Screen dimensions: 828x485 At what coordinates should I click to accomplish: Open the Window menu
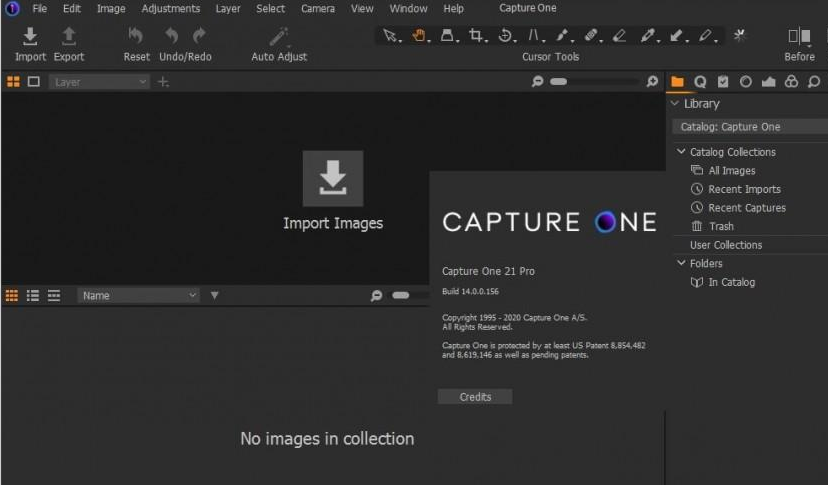pyautogui.click(x=408, y=8)
